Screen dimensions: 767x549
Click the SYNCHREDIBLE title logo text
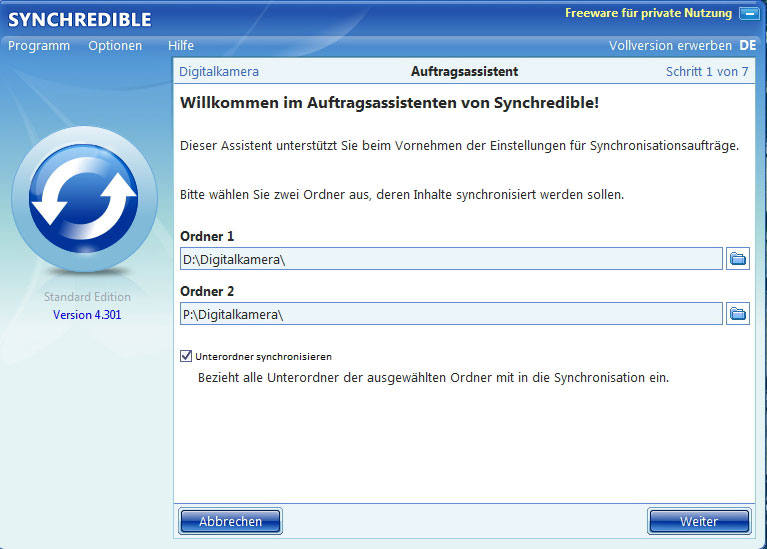coord(80,20)
